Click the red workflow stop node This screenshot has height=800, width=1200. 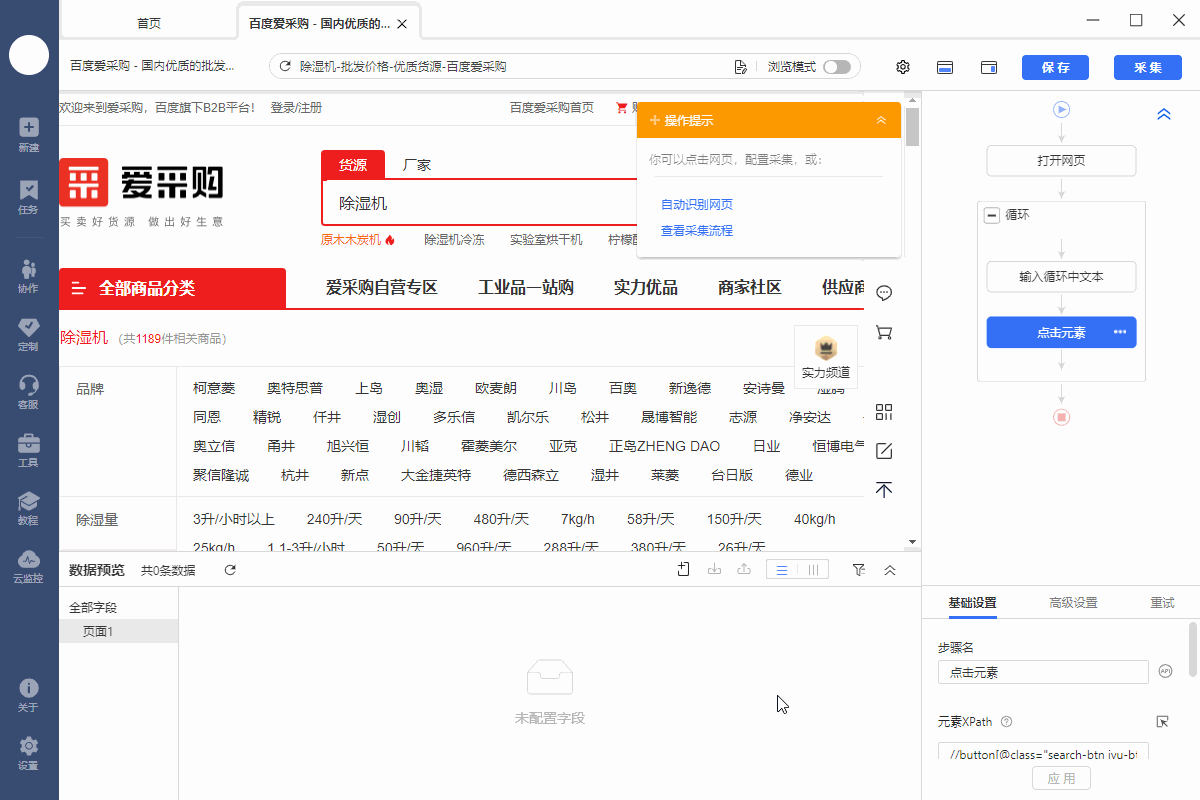click(x=1062, y=416)
